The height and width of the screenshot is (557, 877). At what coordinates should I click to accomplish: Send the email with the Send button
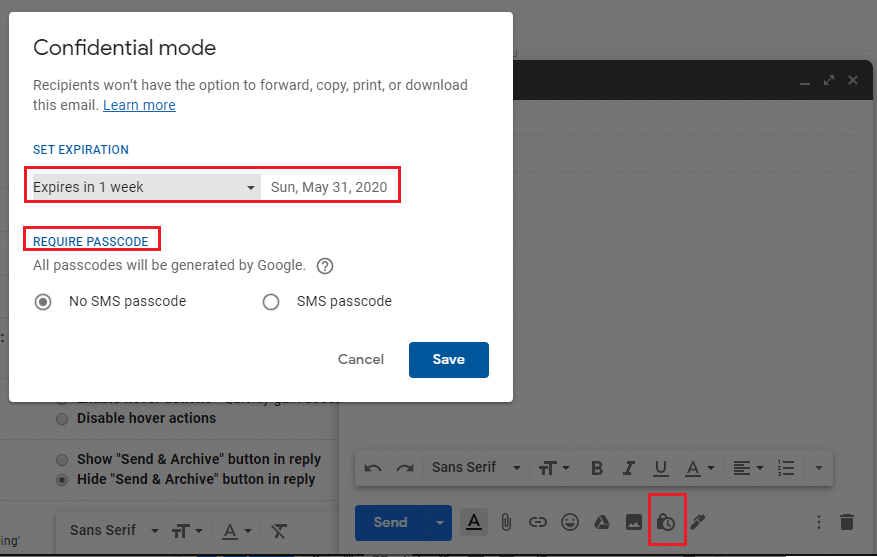coord(391,523)
